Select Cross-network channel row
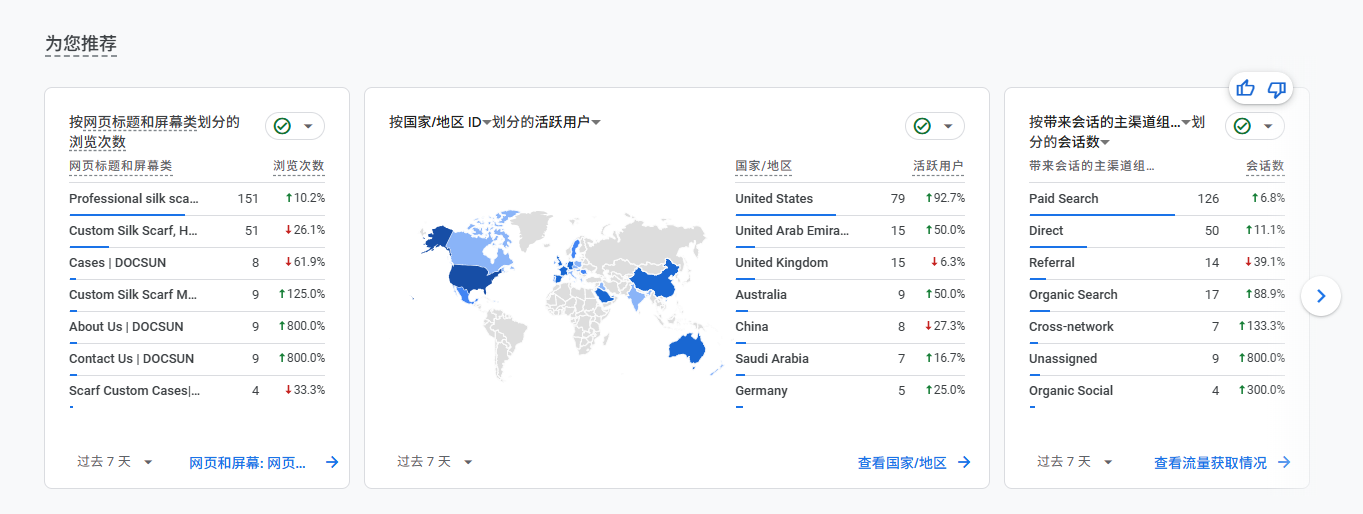The height and width of the screenshot is (514, 1363). click(1157, 327)
